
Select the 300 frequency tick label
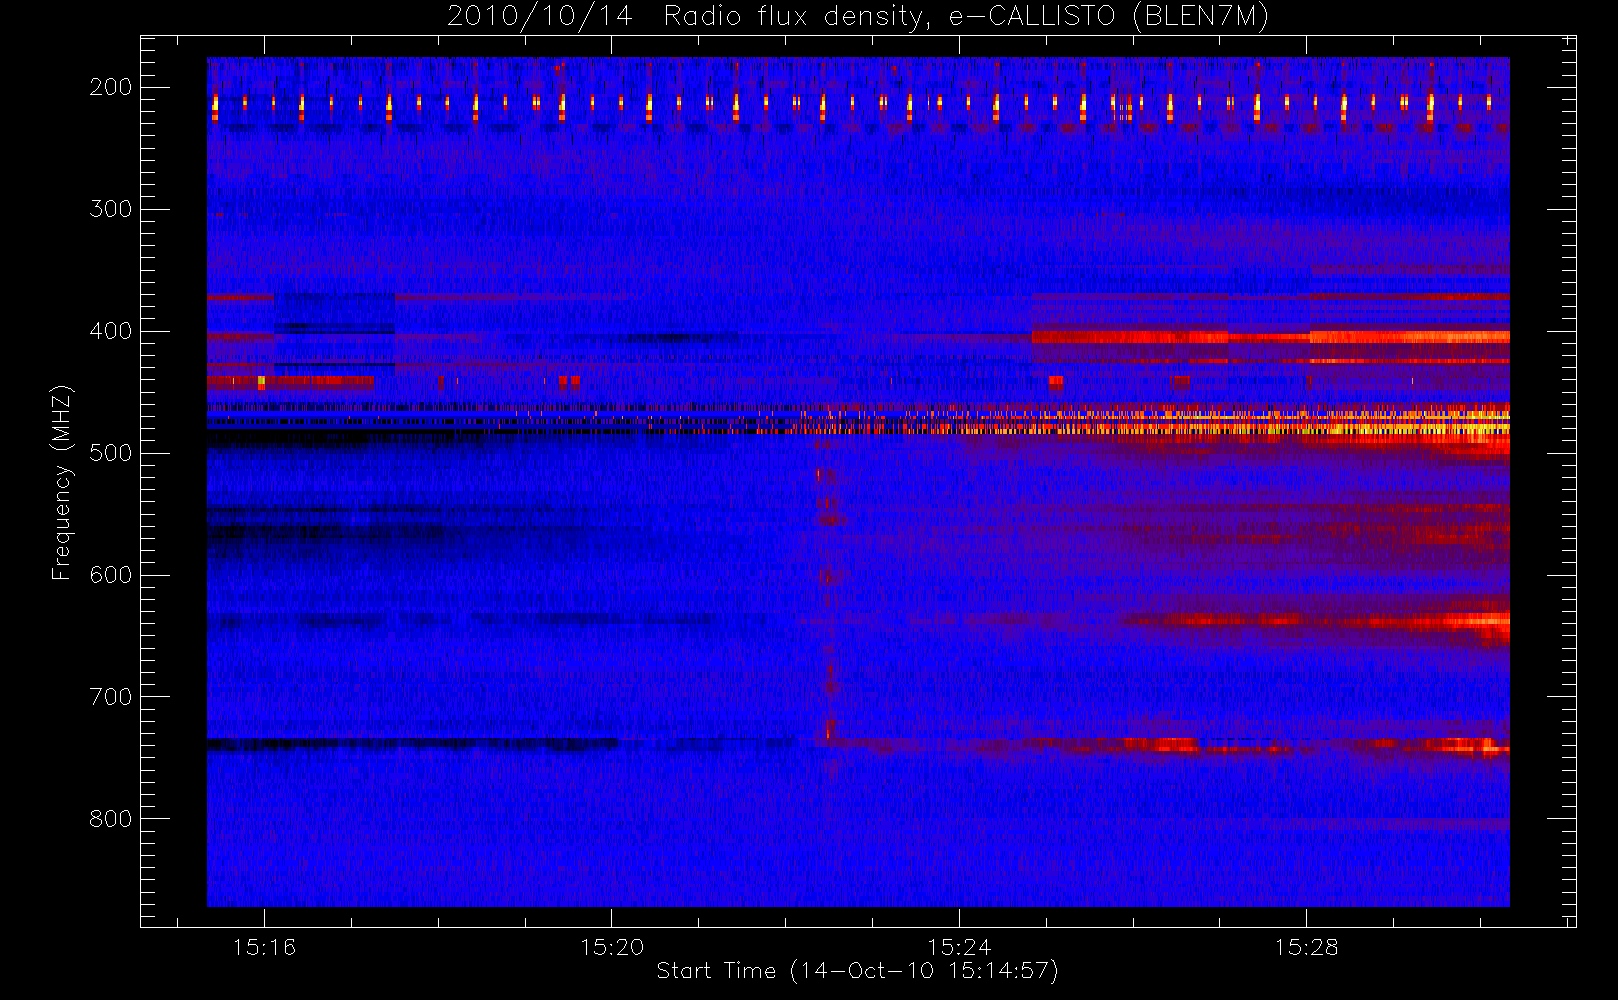(111, 209)
